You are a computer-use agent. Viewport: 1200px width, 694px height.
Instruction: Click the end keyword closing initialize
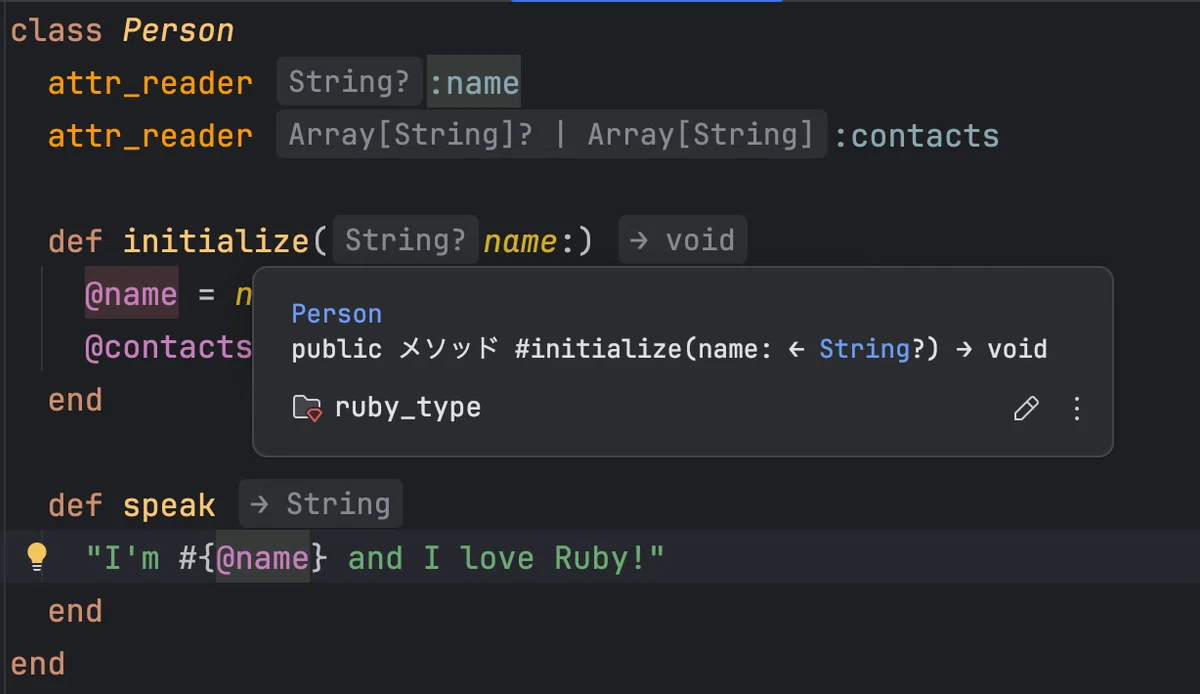coord(75,400)
